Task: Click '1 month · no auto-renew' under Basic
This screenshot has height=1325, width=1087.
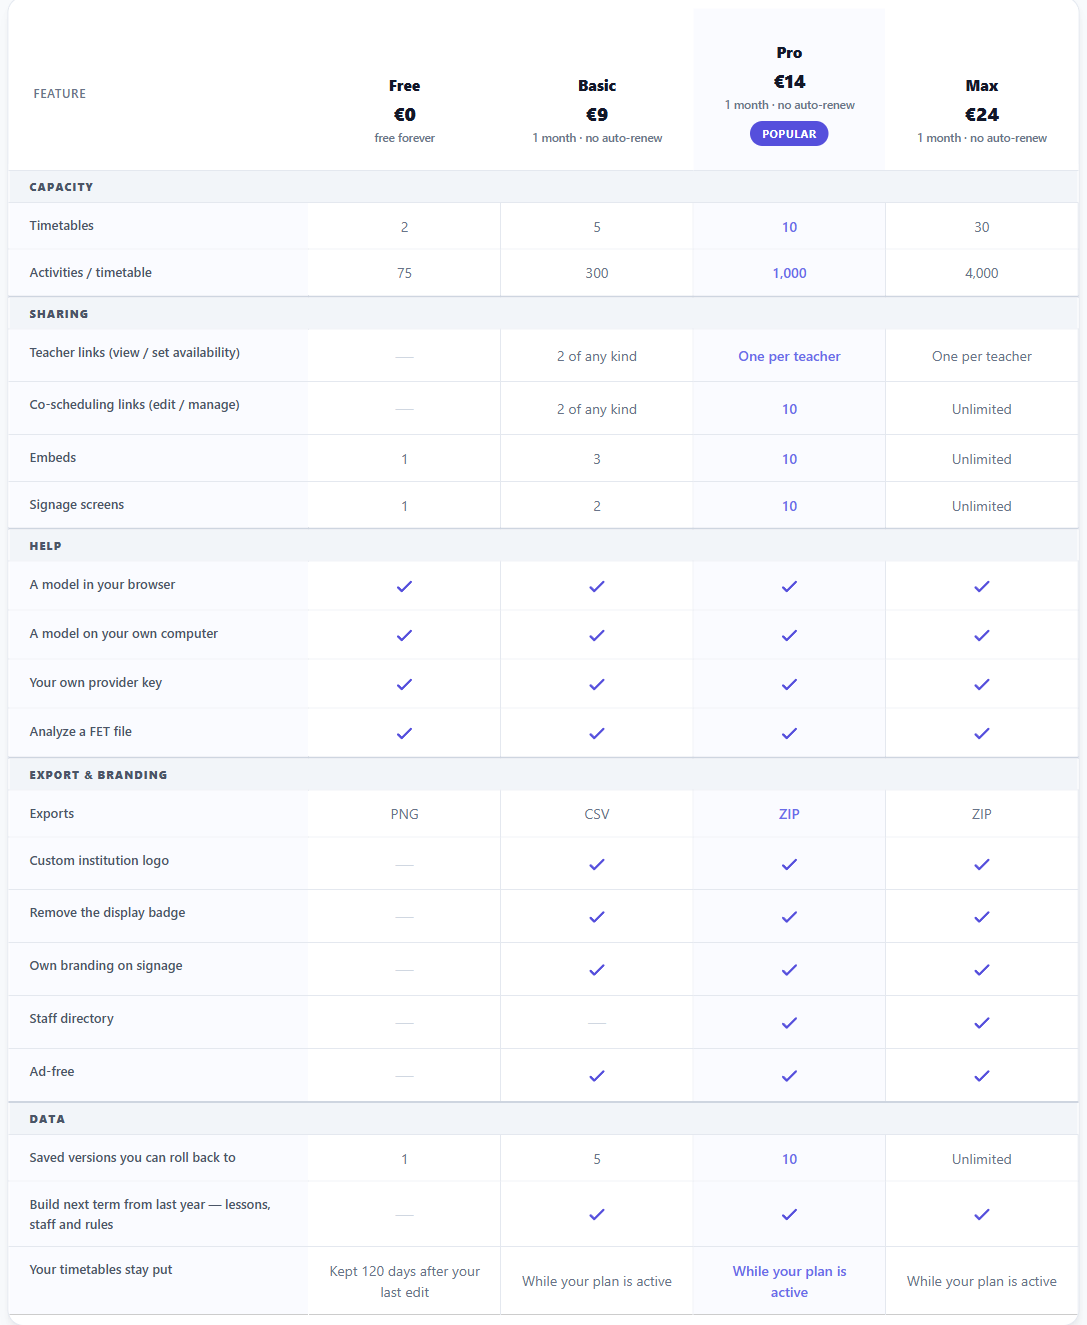Action: click(x=597, y=138)
